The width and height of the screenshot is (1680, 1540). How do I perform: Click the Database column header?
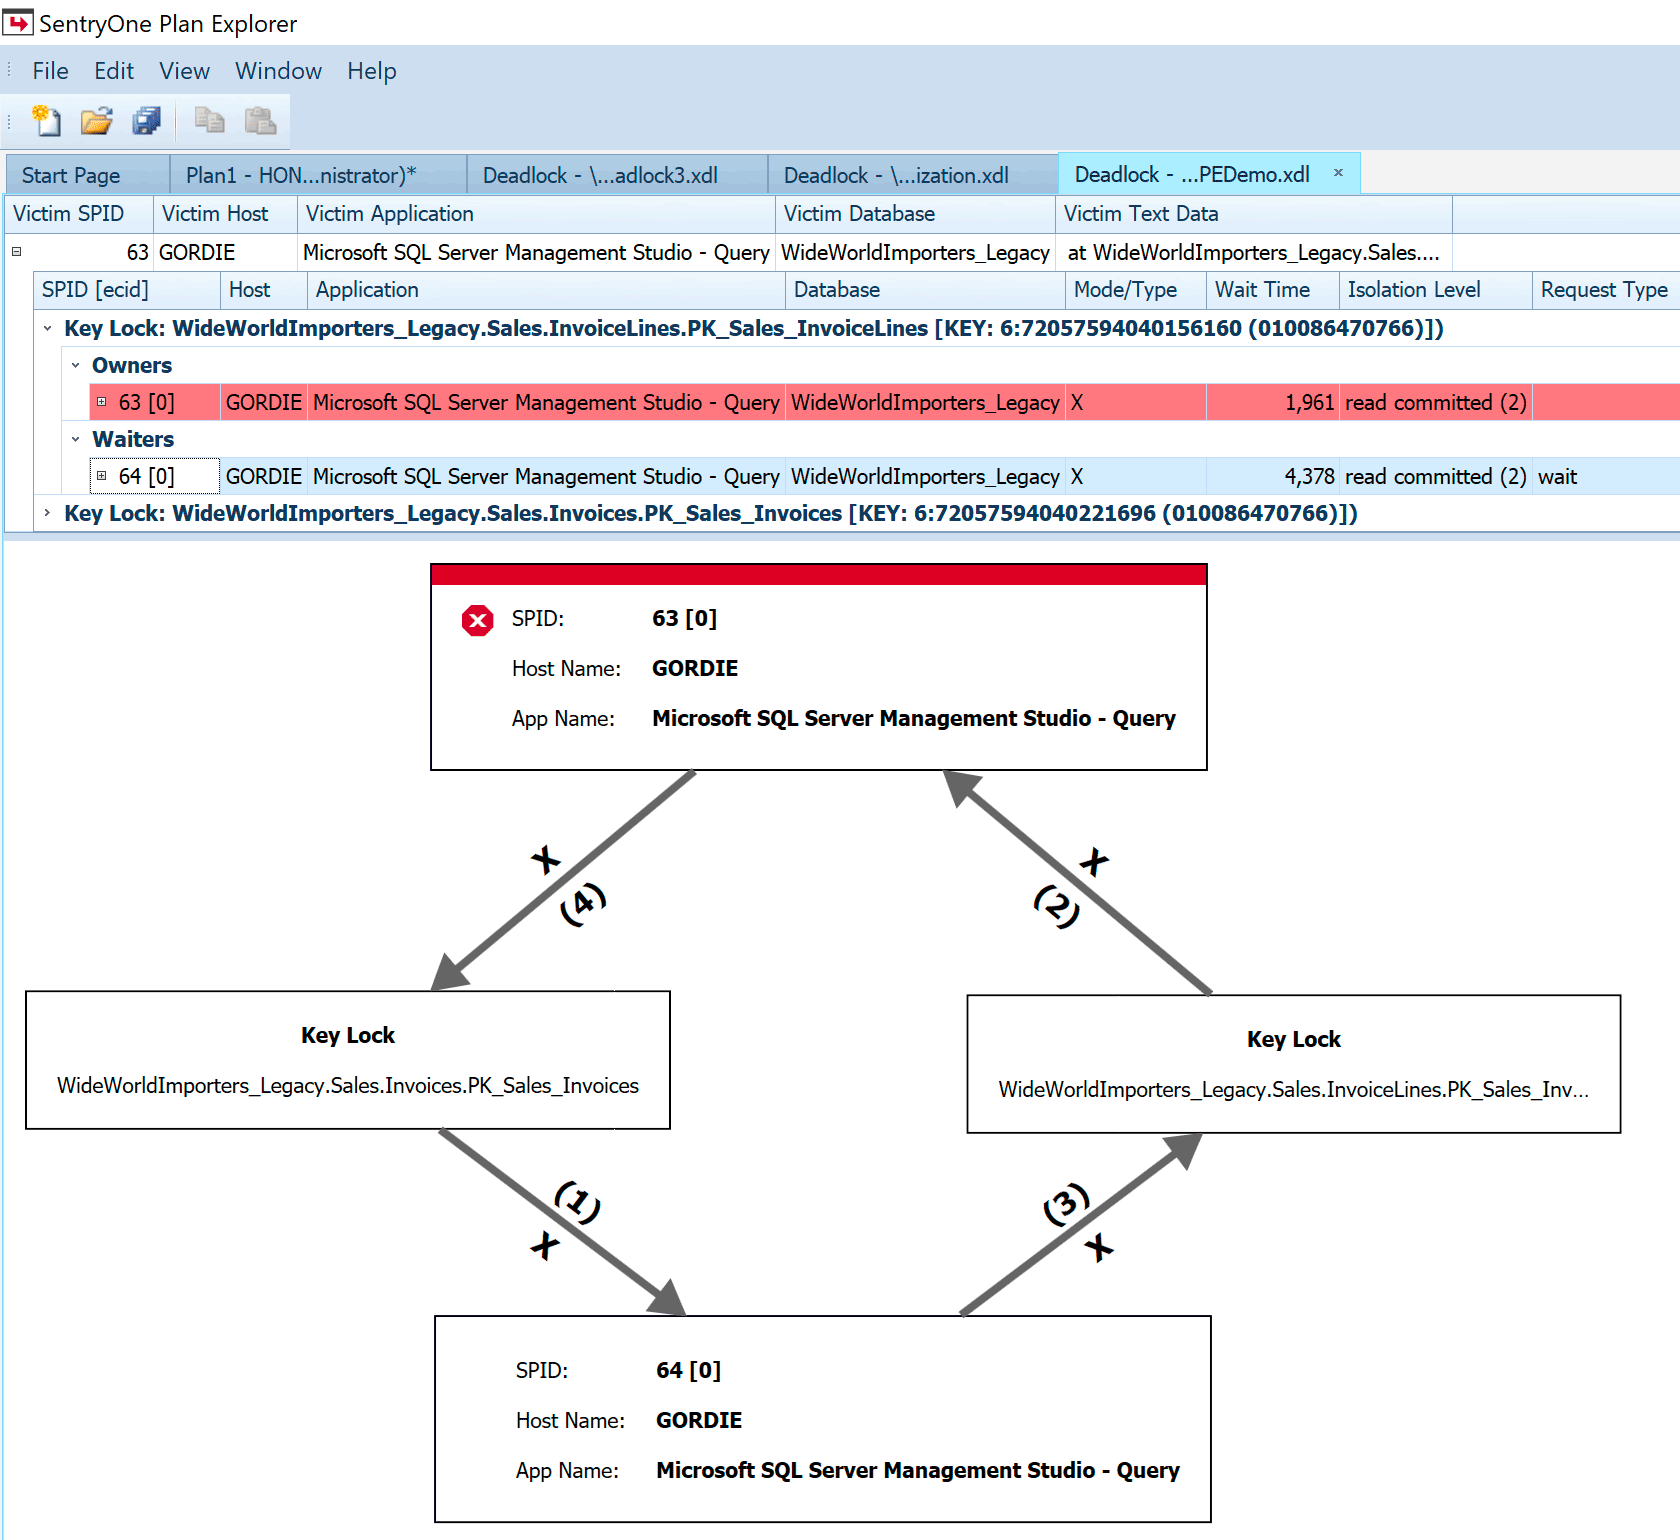(x=925, y=290)
